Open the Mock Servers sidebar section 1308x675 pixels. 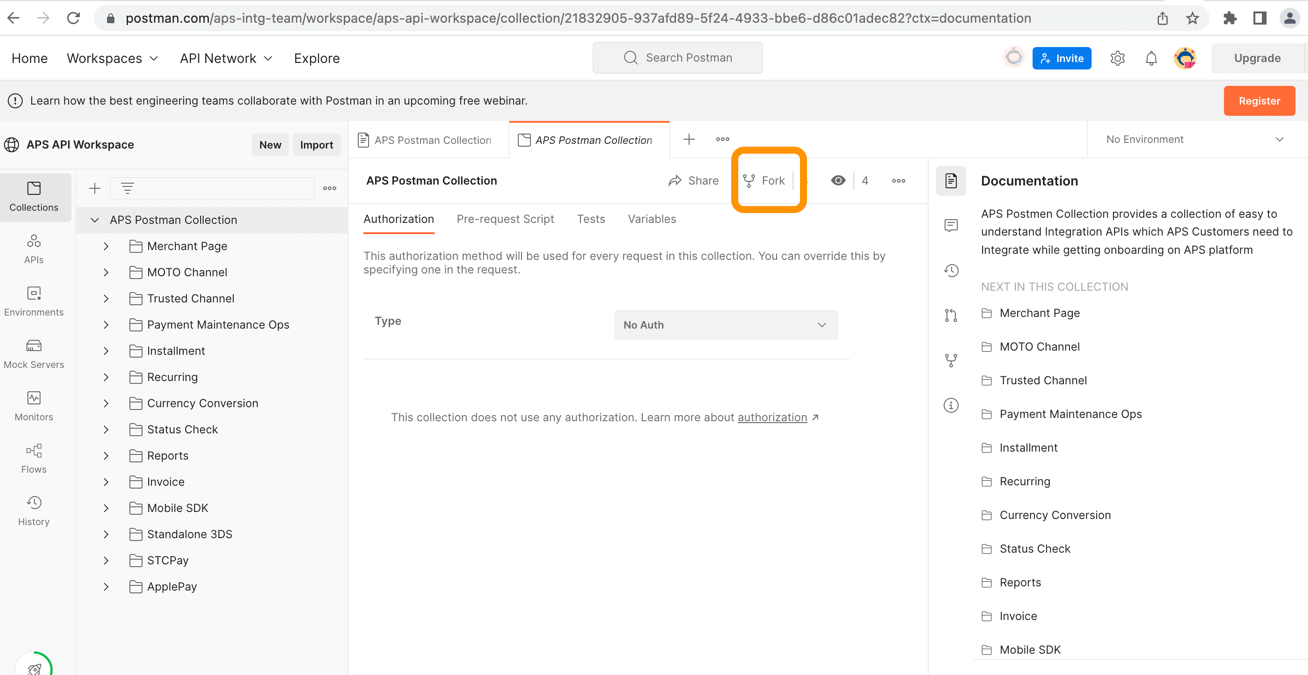click(x=33, y=353)
